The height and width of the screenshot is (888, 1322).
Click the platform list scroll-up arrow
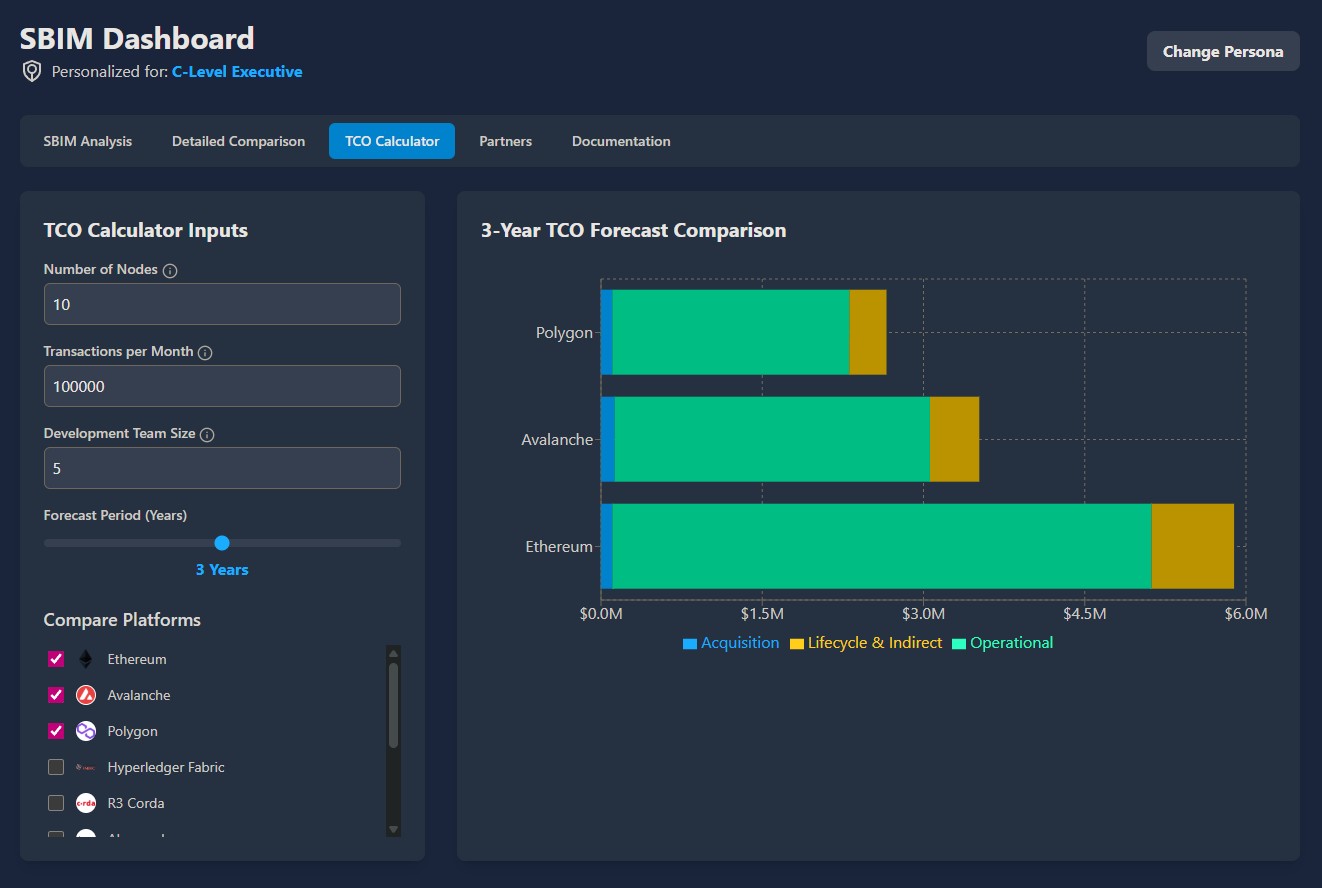tap(393, 653)
